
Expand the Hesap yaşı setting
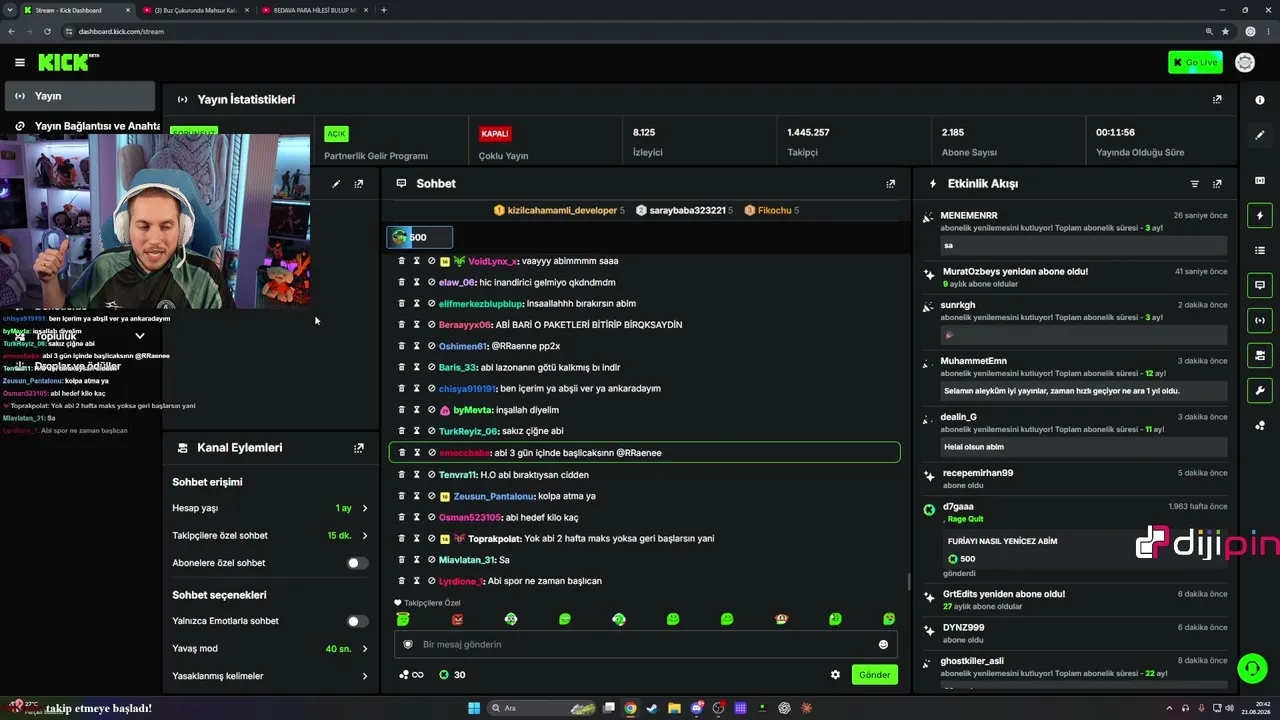coord(270,508)
